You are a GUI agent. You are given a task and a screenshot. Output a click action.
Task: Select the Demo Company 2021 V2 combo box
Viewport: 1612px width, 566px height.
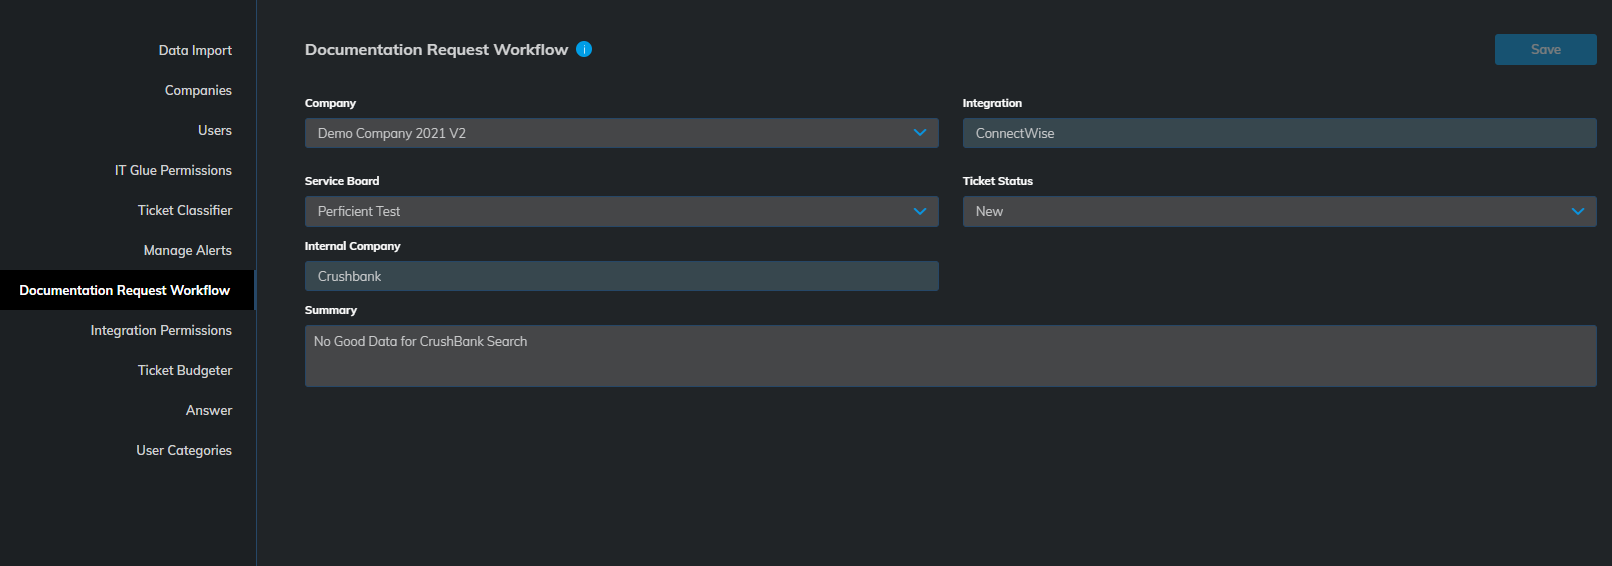click(621, 133)
